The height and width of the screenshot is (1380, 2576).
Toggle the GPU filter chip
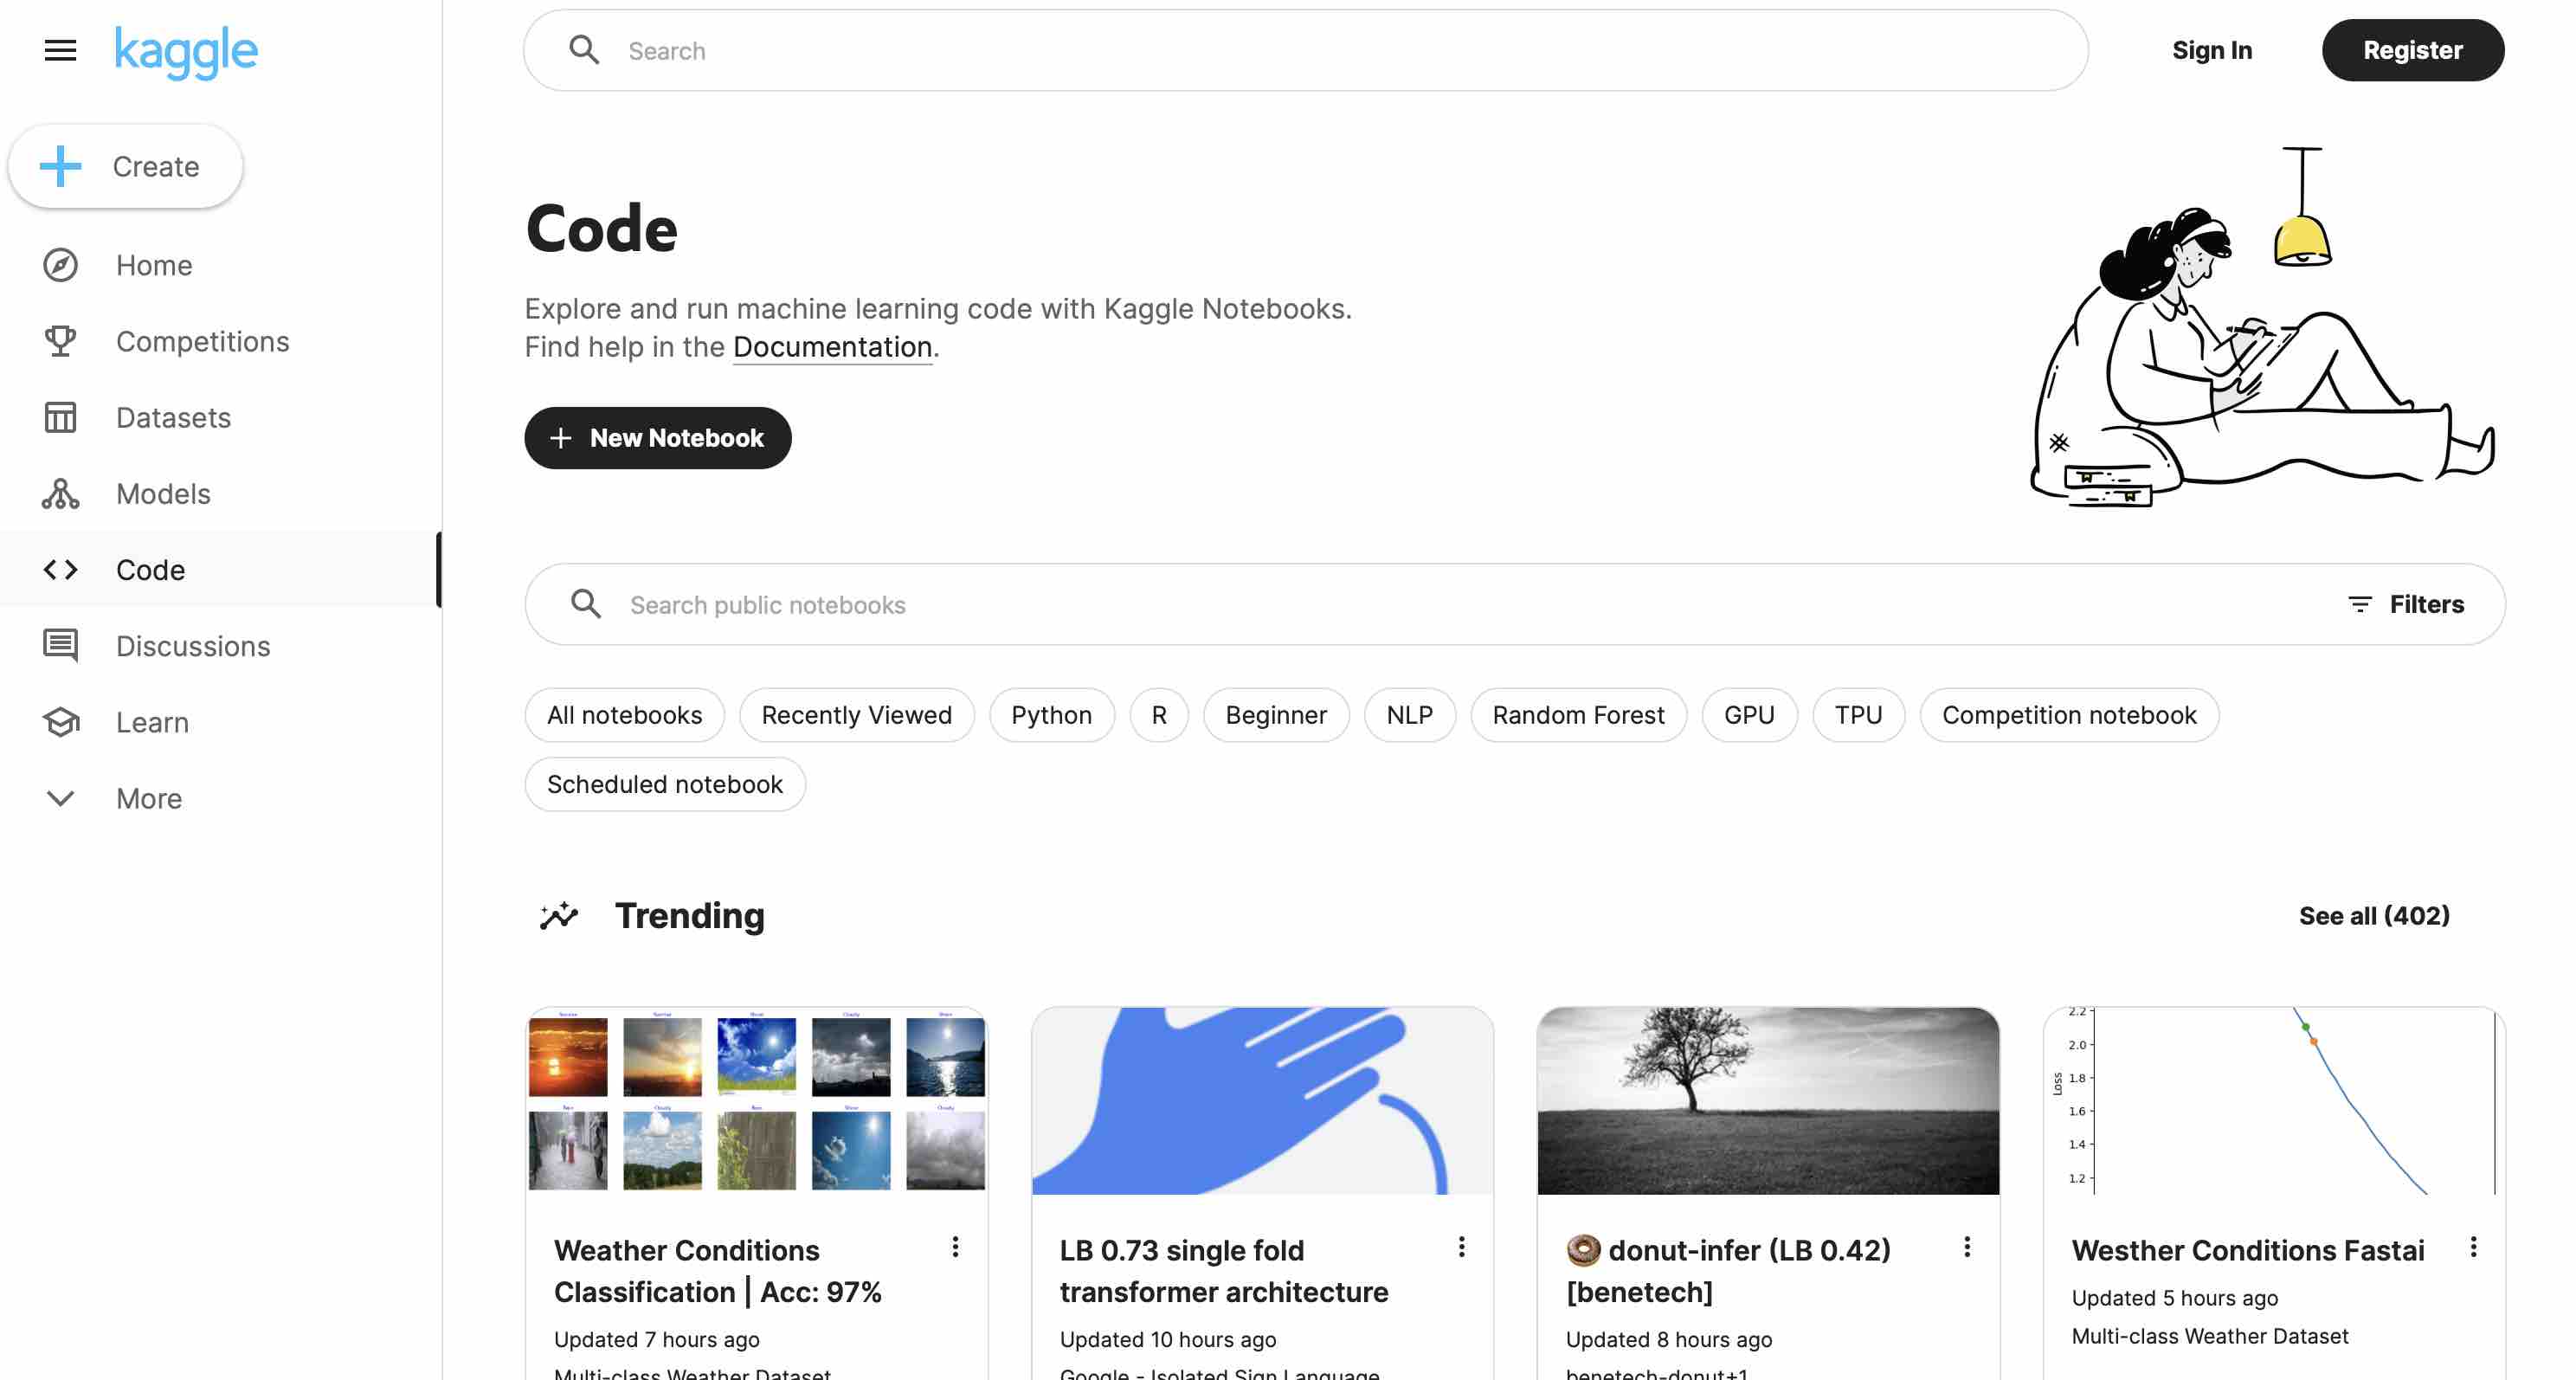coord(1748,715)
